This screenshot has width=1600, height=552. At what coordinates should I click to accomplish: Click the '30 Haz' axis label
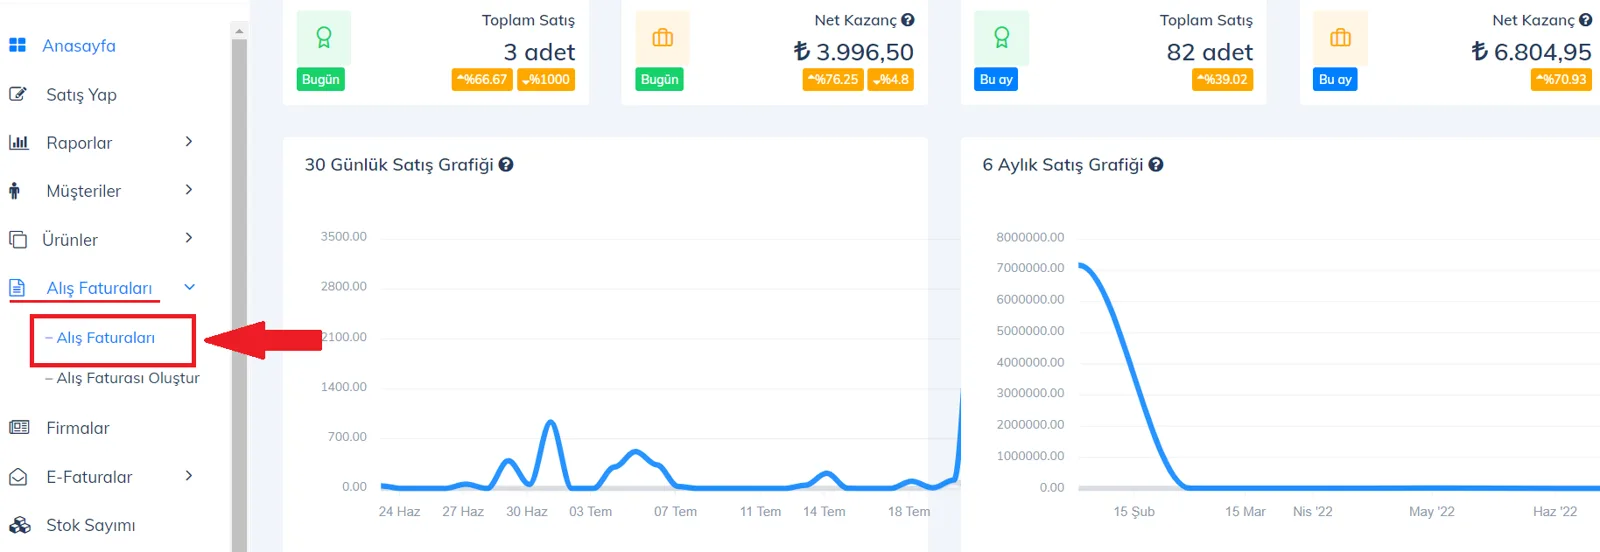pos(526,511)
